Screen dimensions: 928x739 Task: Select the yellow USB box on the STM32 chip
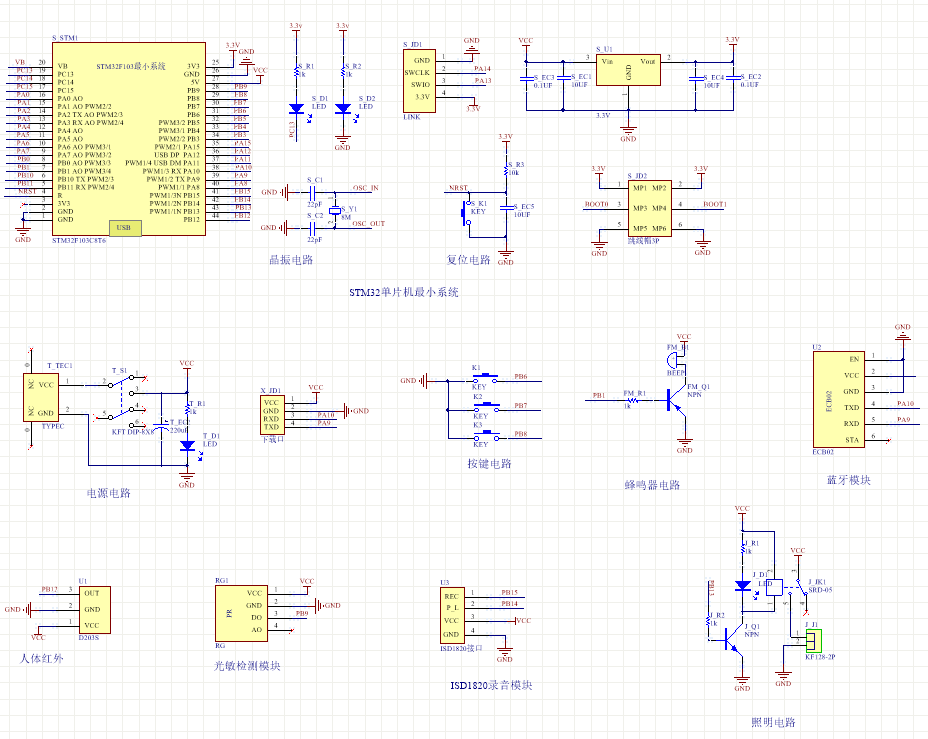(x=123, y=228)
